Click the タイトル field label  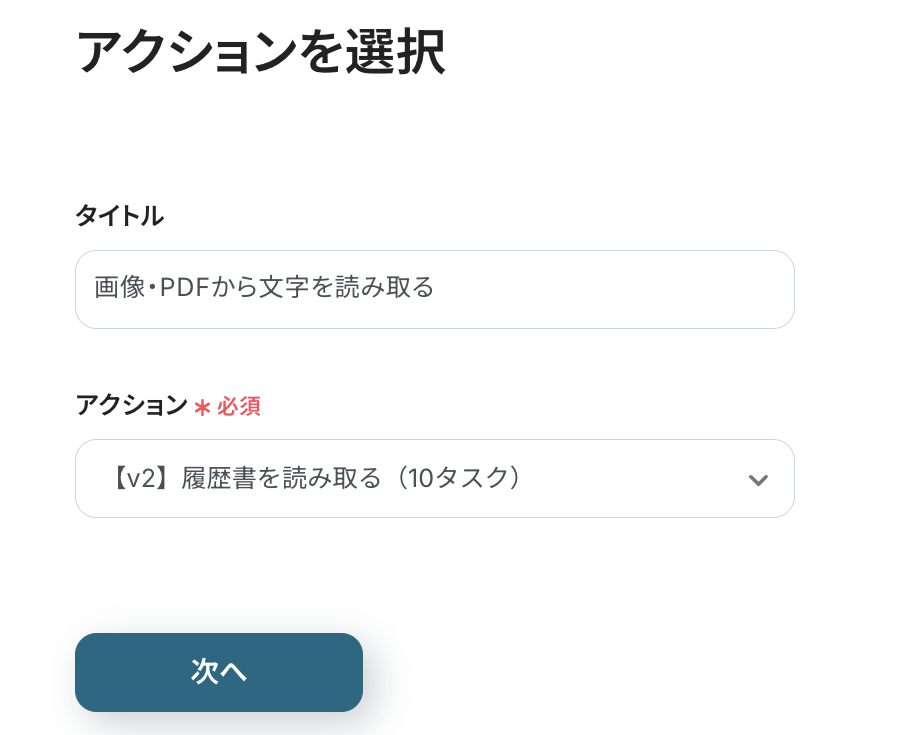coord(119,215)
